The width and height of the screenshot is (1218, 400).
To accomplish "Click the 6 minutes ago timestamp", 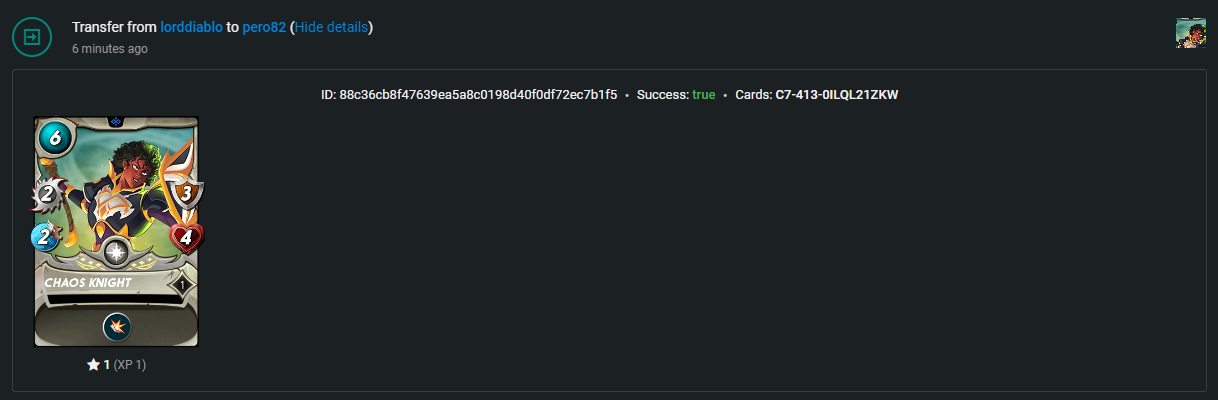I will [x=110, y=48].
